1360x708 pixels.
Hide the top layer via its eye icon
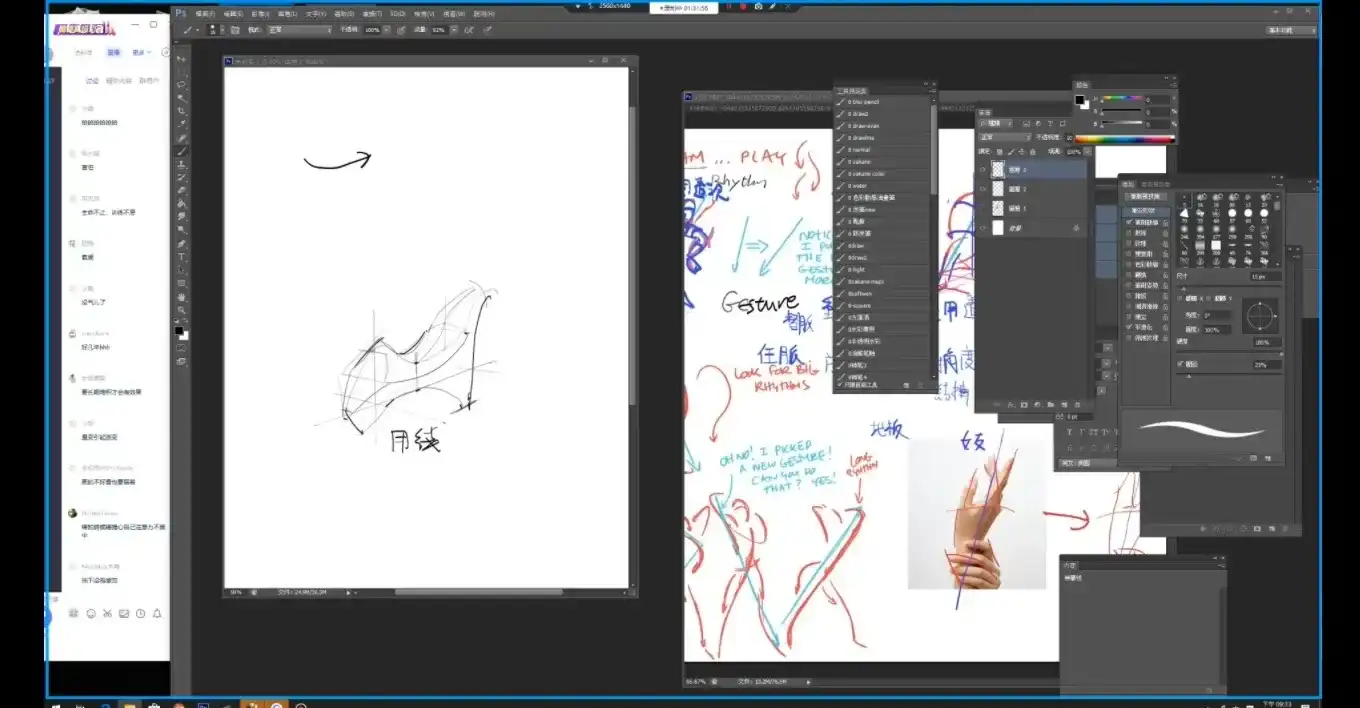tap(983, 170)
